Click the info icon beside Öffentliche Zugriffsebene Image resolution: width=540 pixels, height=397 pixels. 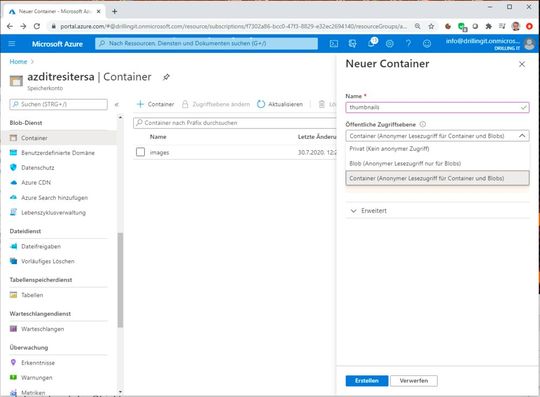click(x=423, y=124)
